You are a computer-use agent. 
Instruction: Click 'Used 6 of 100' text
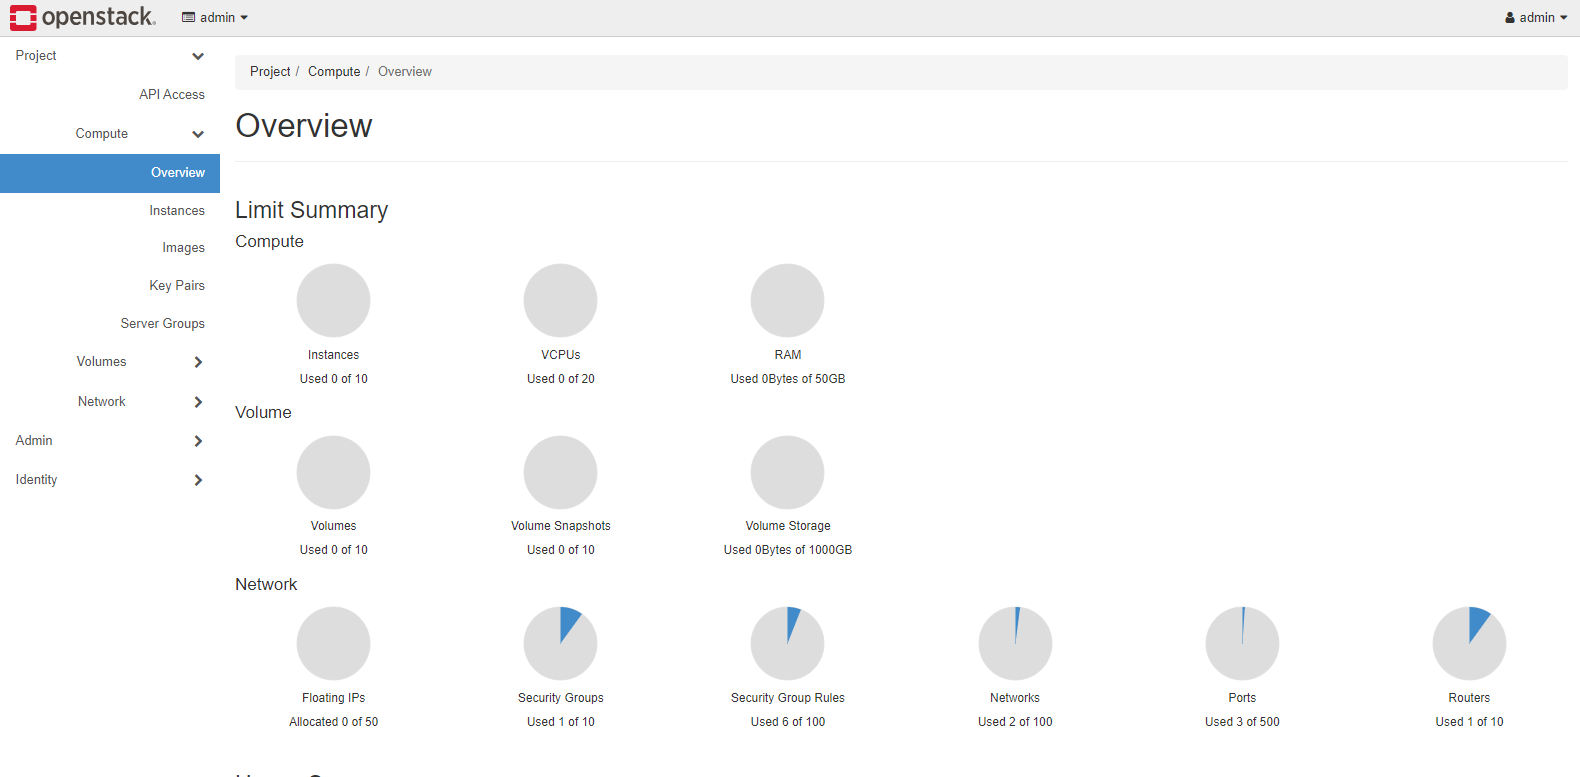(788, 722)
